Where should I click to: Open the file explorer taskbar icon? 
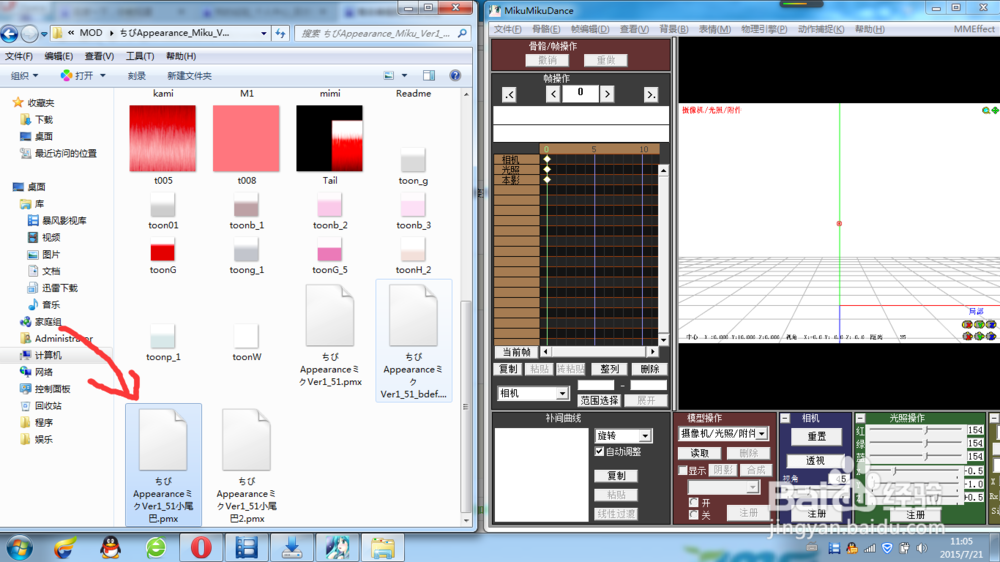383,547
